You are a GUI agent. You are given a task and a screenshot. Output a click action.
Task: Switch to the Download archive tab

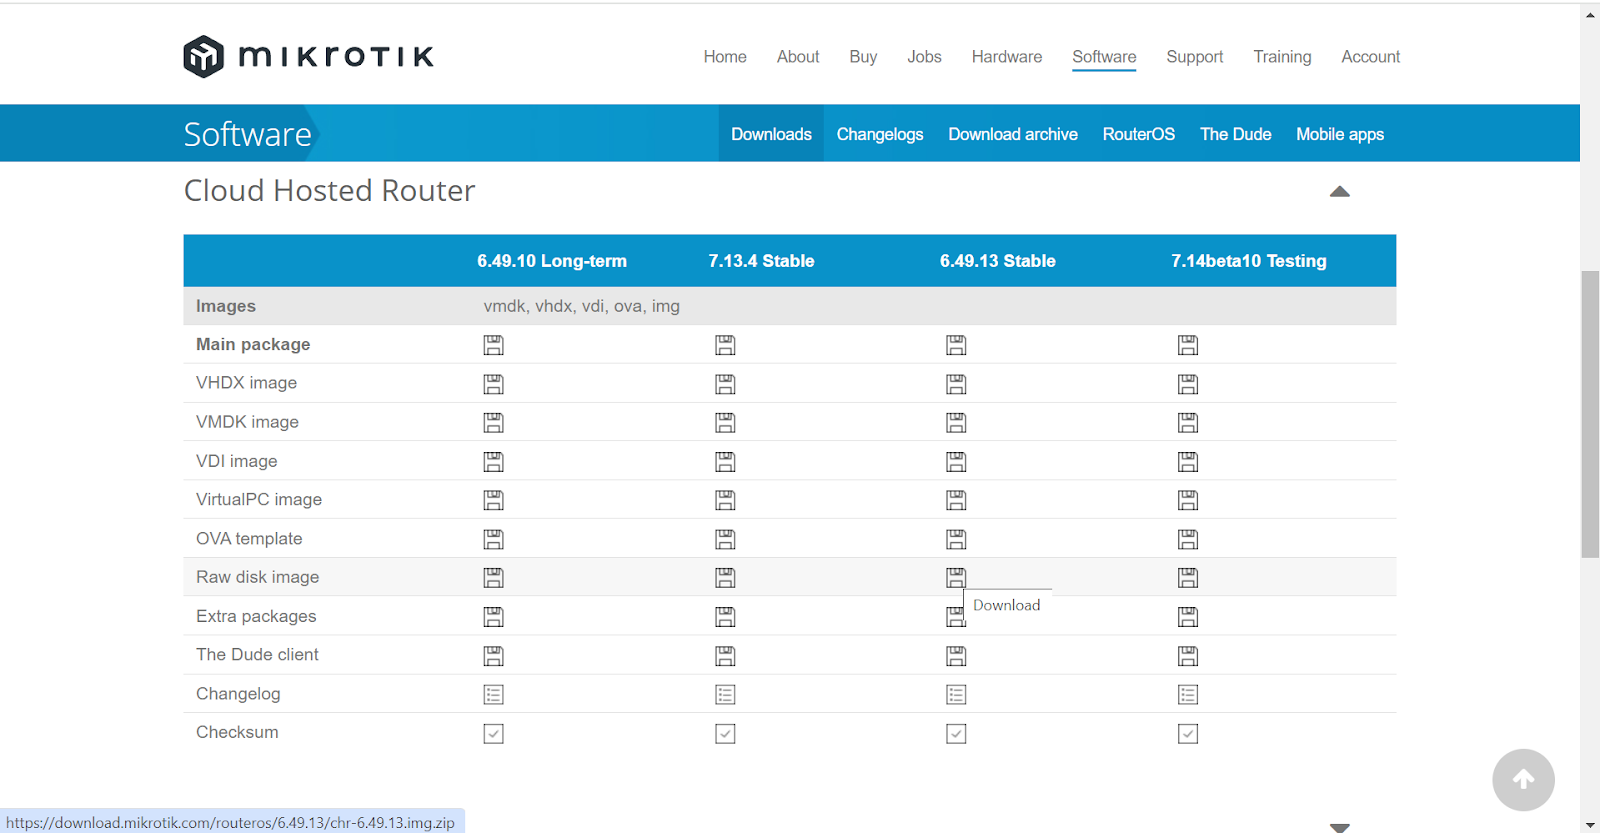coord(1013,134)
